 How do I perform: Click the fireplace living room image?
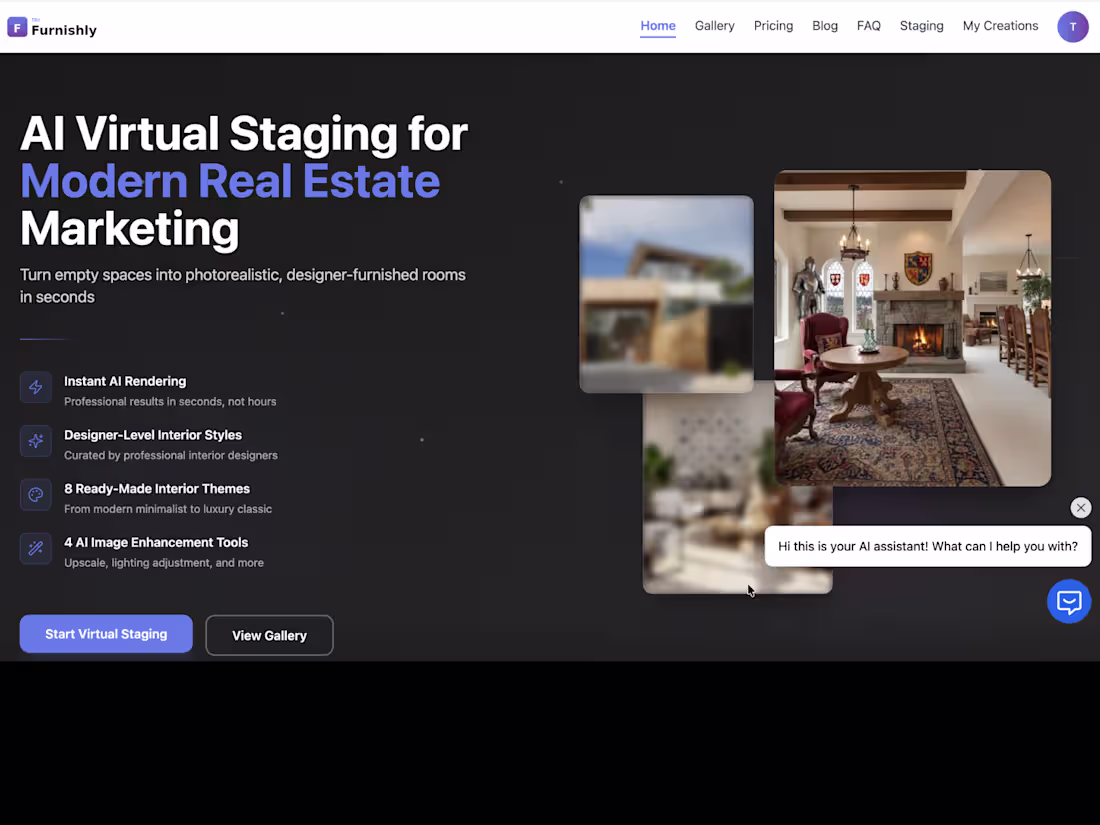[912, 328]
